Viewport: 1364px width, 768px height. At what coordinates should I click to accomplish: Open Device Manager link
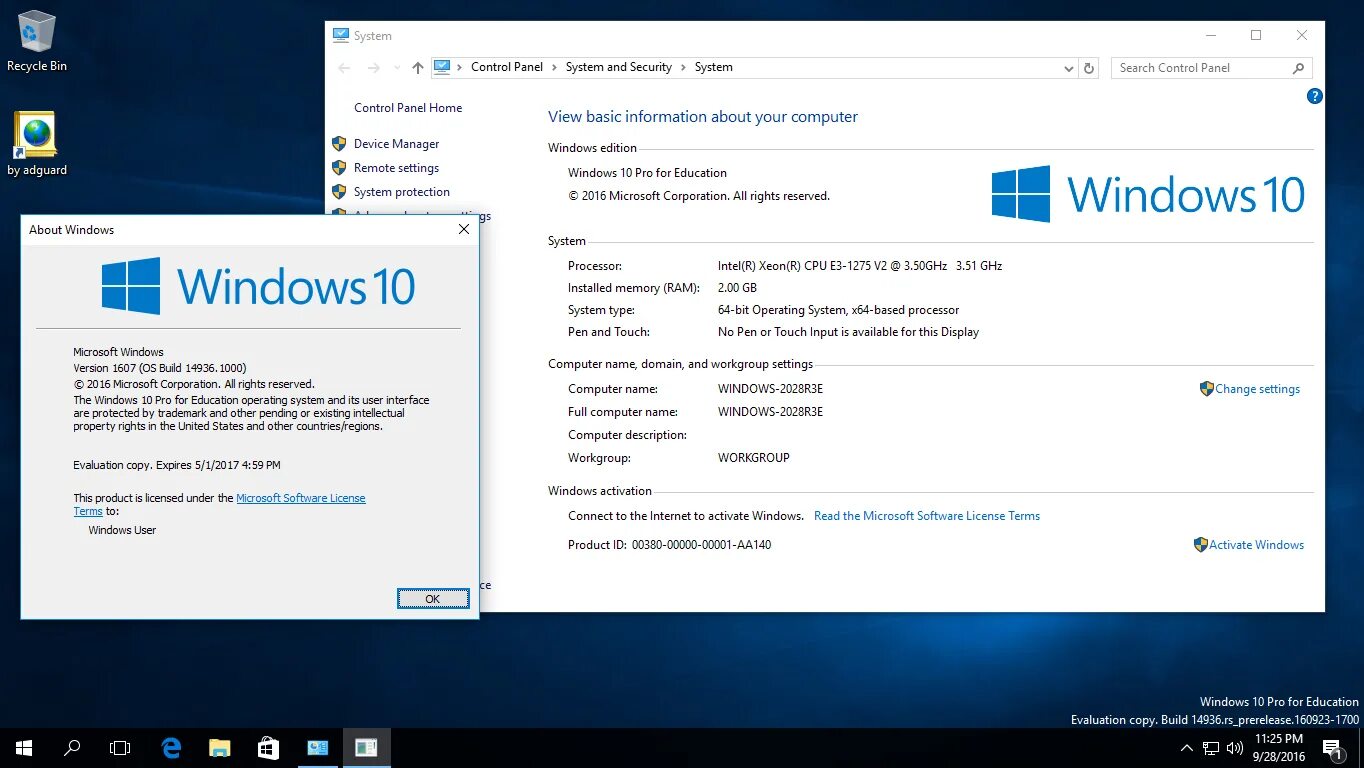[x=396, y=144]
